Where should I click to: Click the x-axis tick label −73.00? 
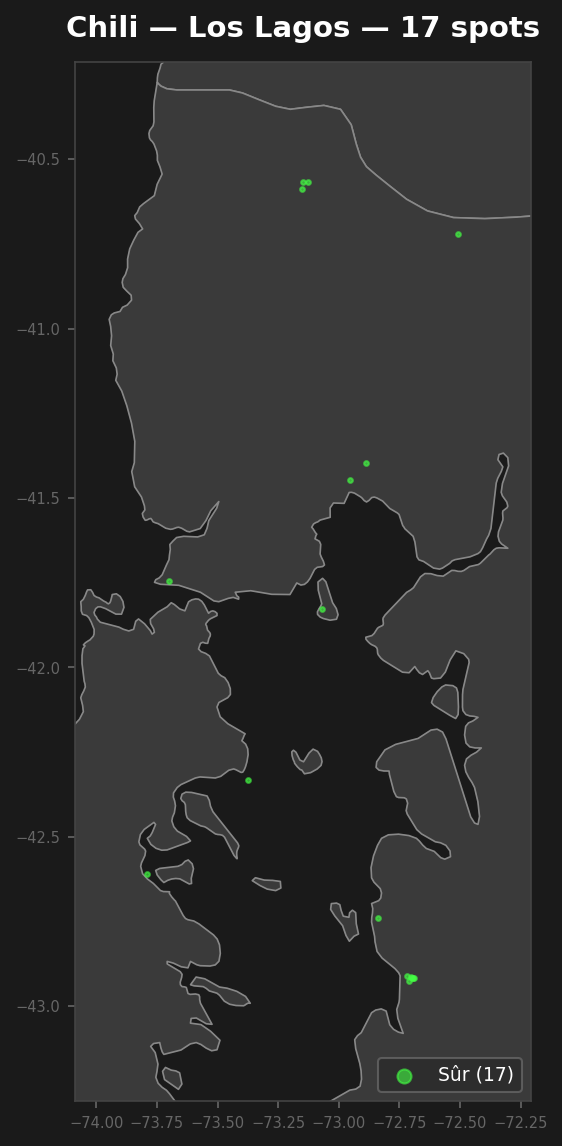(338, 1122)
